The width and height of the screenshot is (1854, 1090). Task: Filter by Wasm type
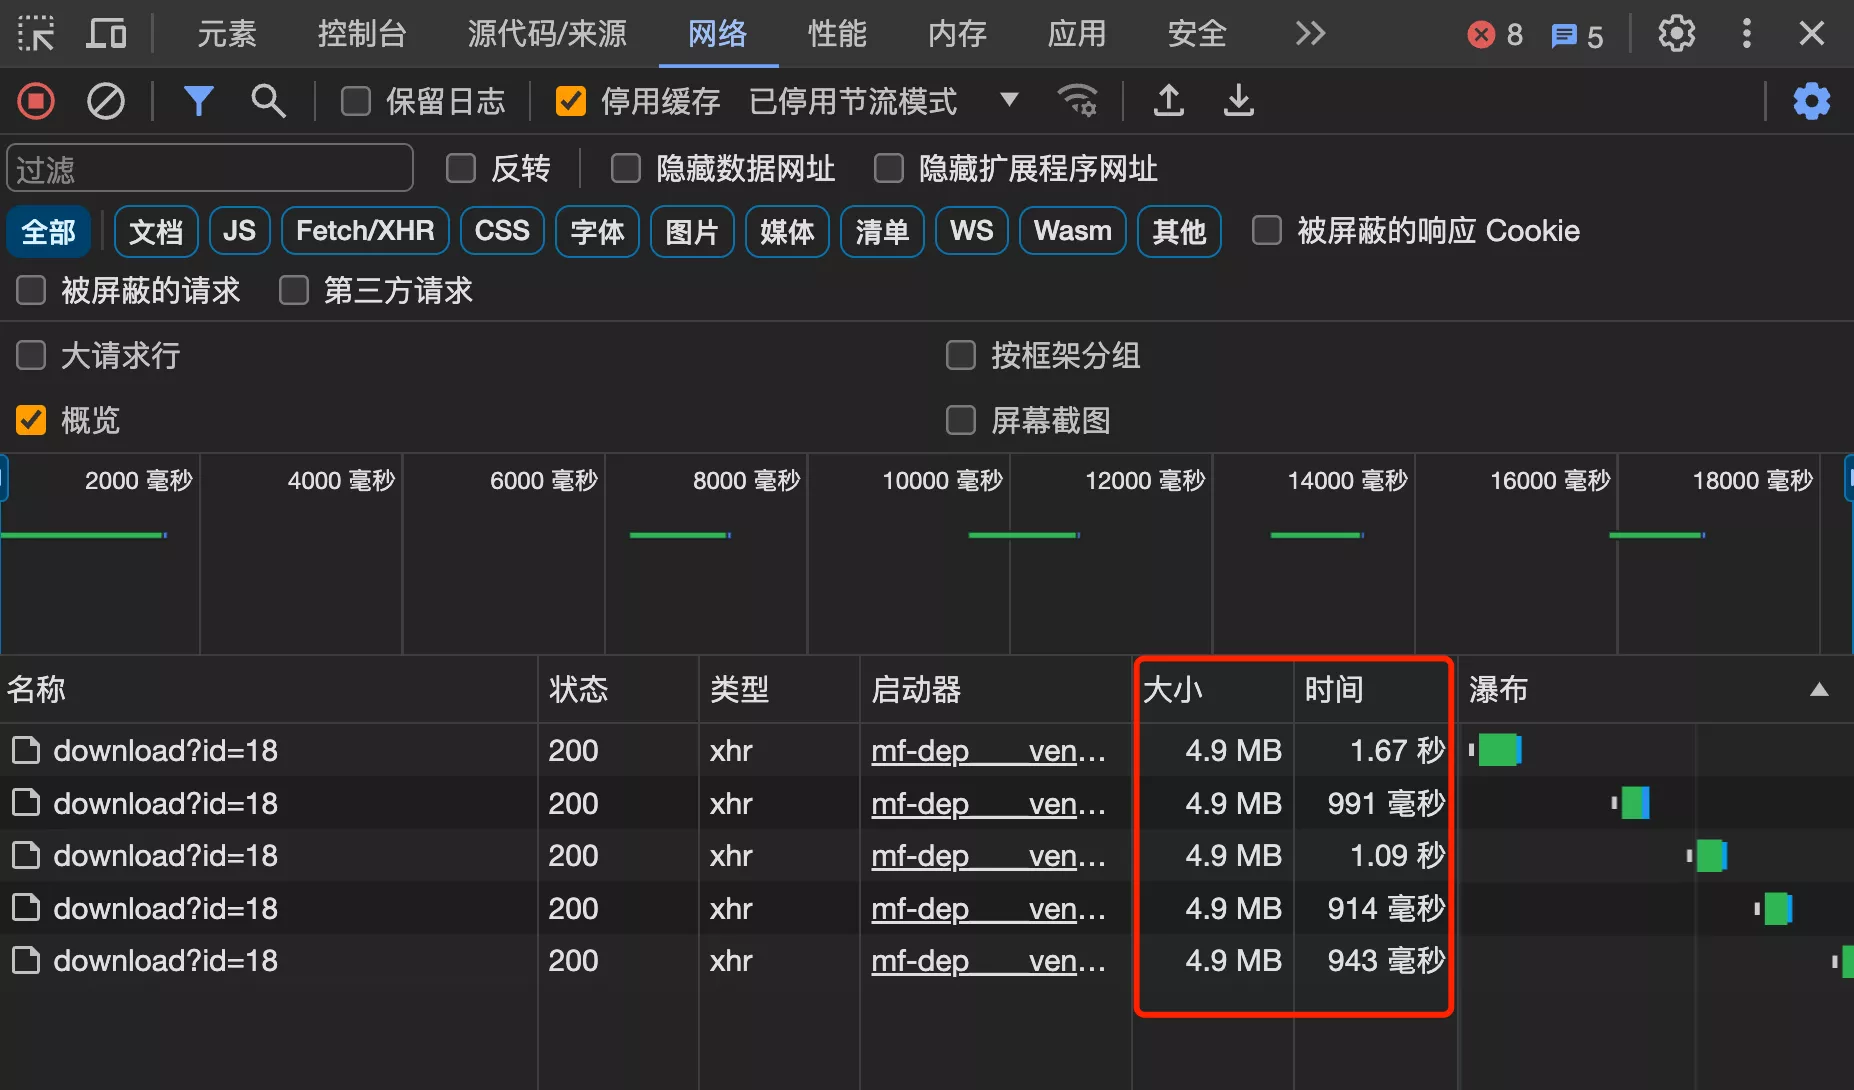(1073, 231)
